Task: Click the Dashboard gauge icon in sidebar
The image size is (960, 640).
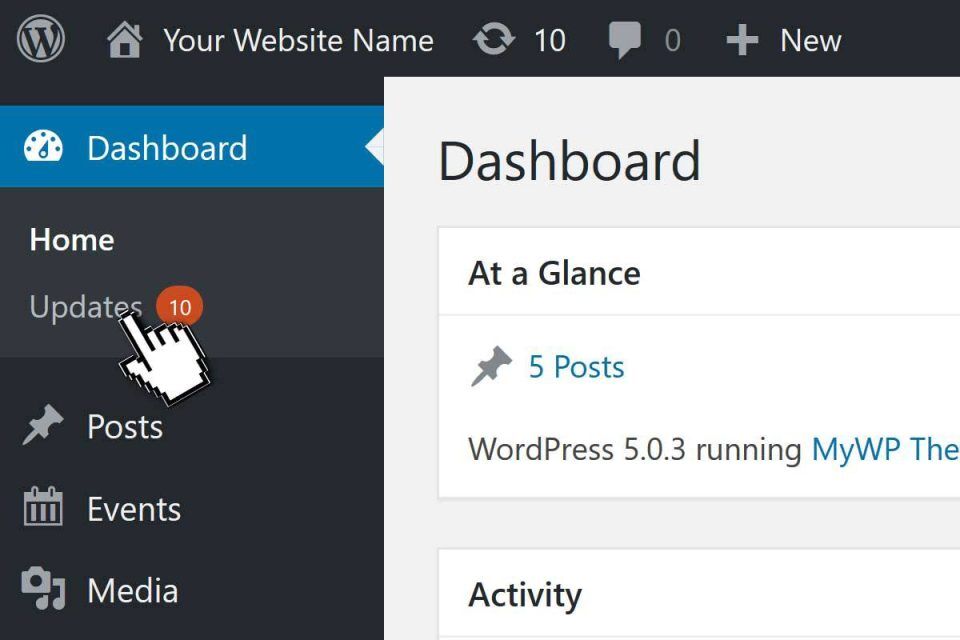Action: point(43,147)
